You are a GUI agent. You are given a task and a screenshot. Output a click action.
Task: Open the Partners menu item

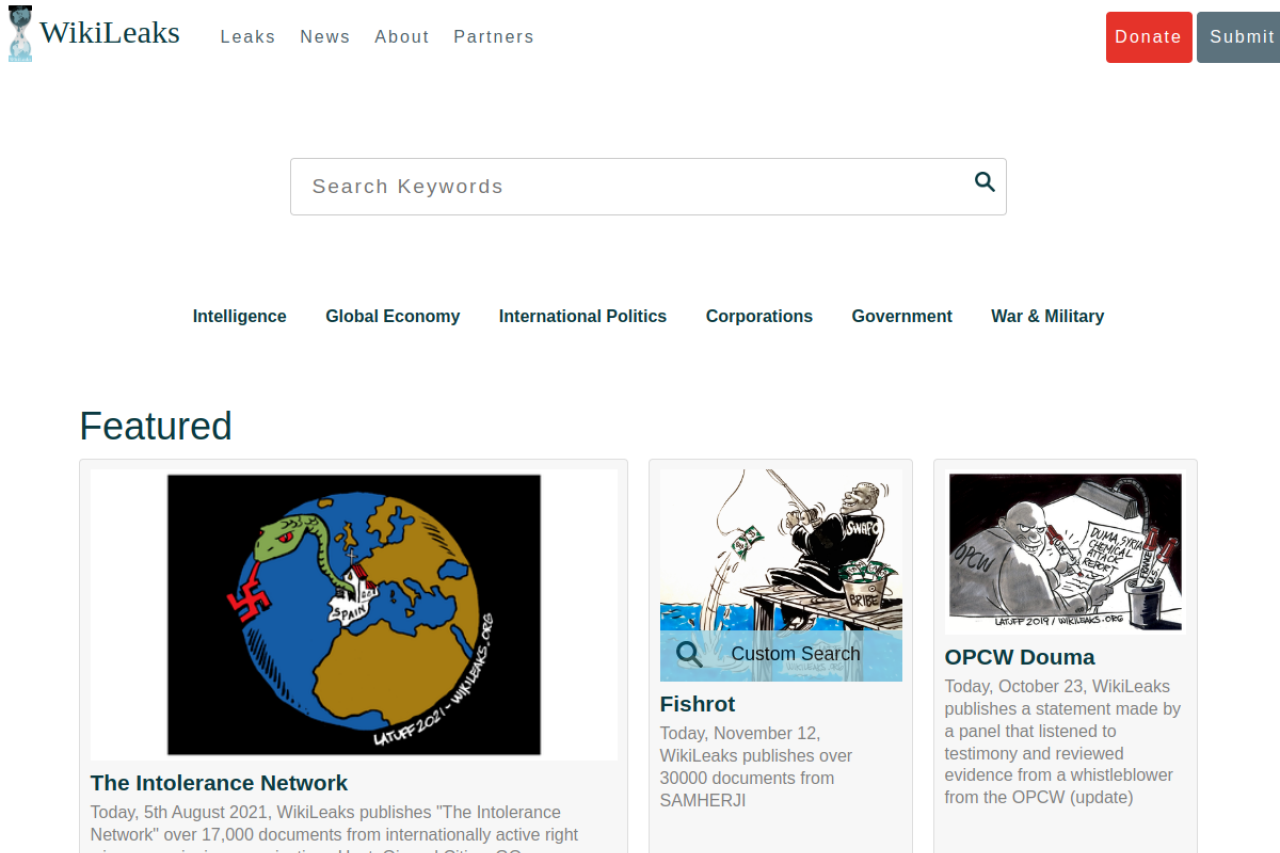pyautogui.click(x=494, y=37)
